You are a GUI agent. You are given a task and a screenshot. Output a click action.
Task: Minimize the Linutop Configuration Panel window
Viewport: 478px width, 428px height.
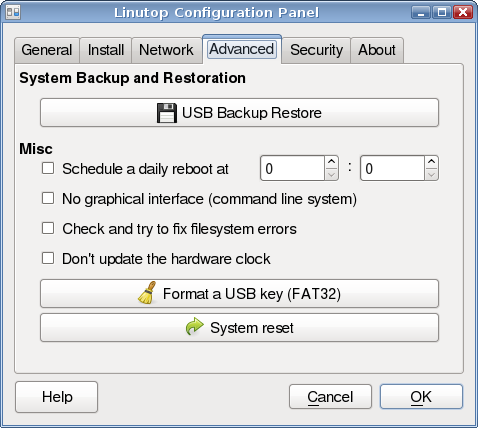click(x=421, y=13)
